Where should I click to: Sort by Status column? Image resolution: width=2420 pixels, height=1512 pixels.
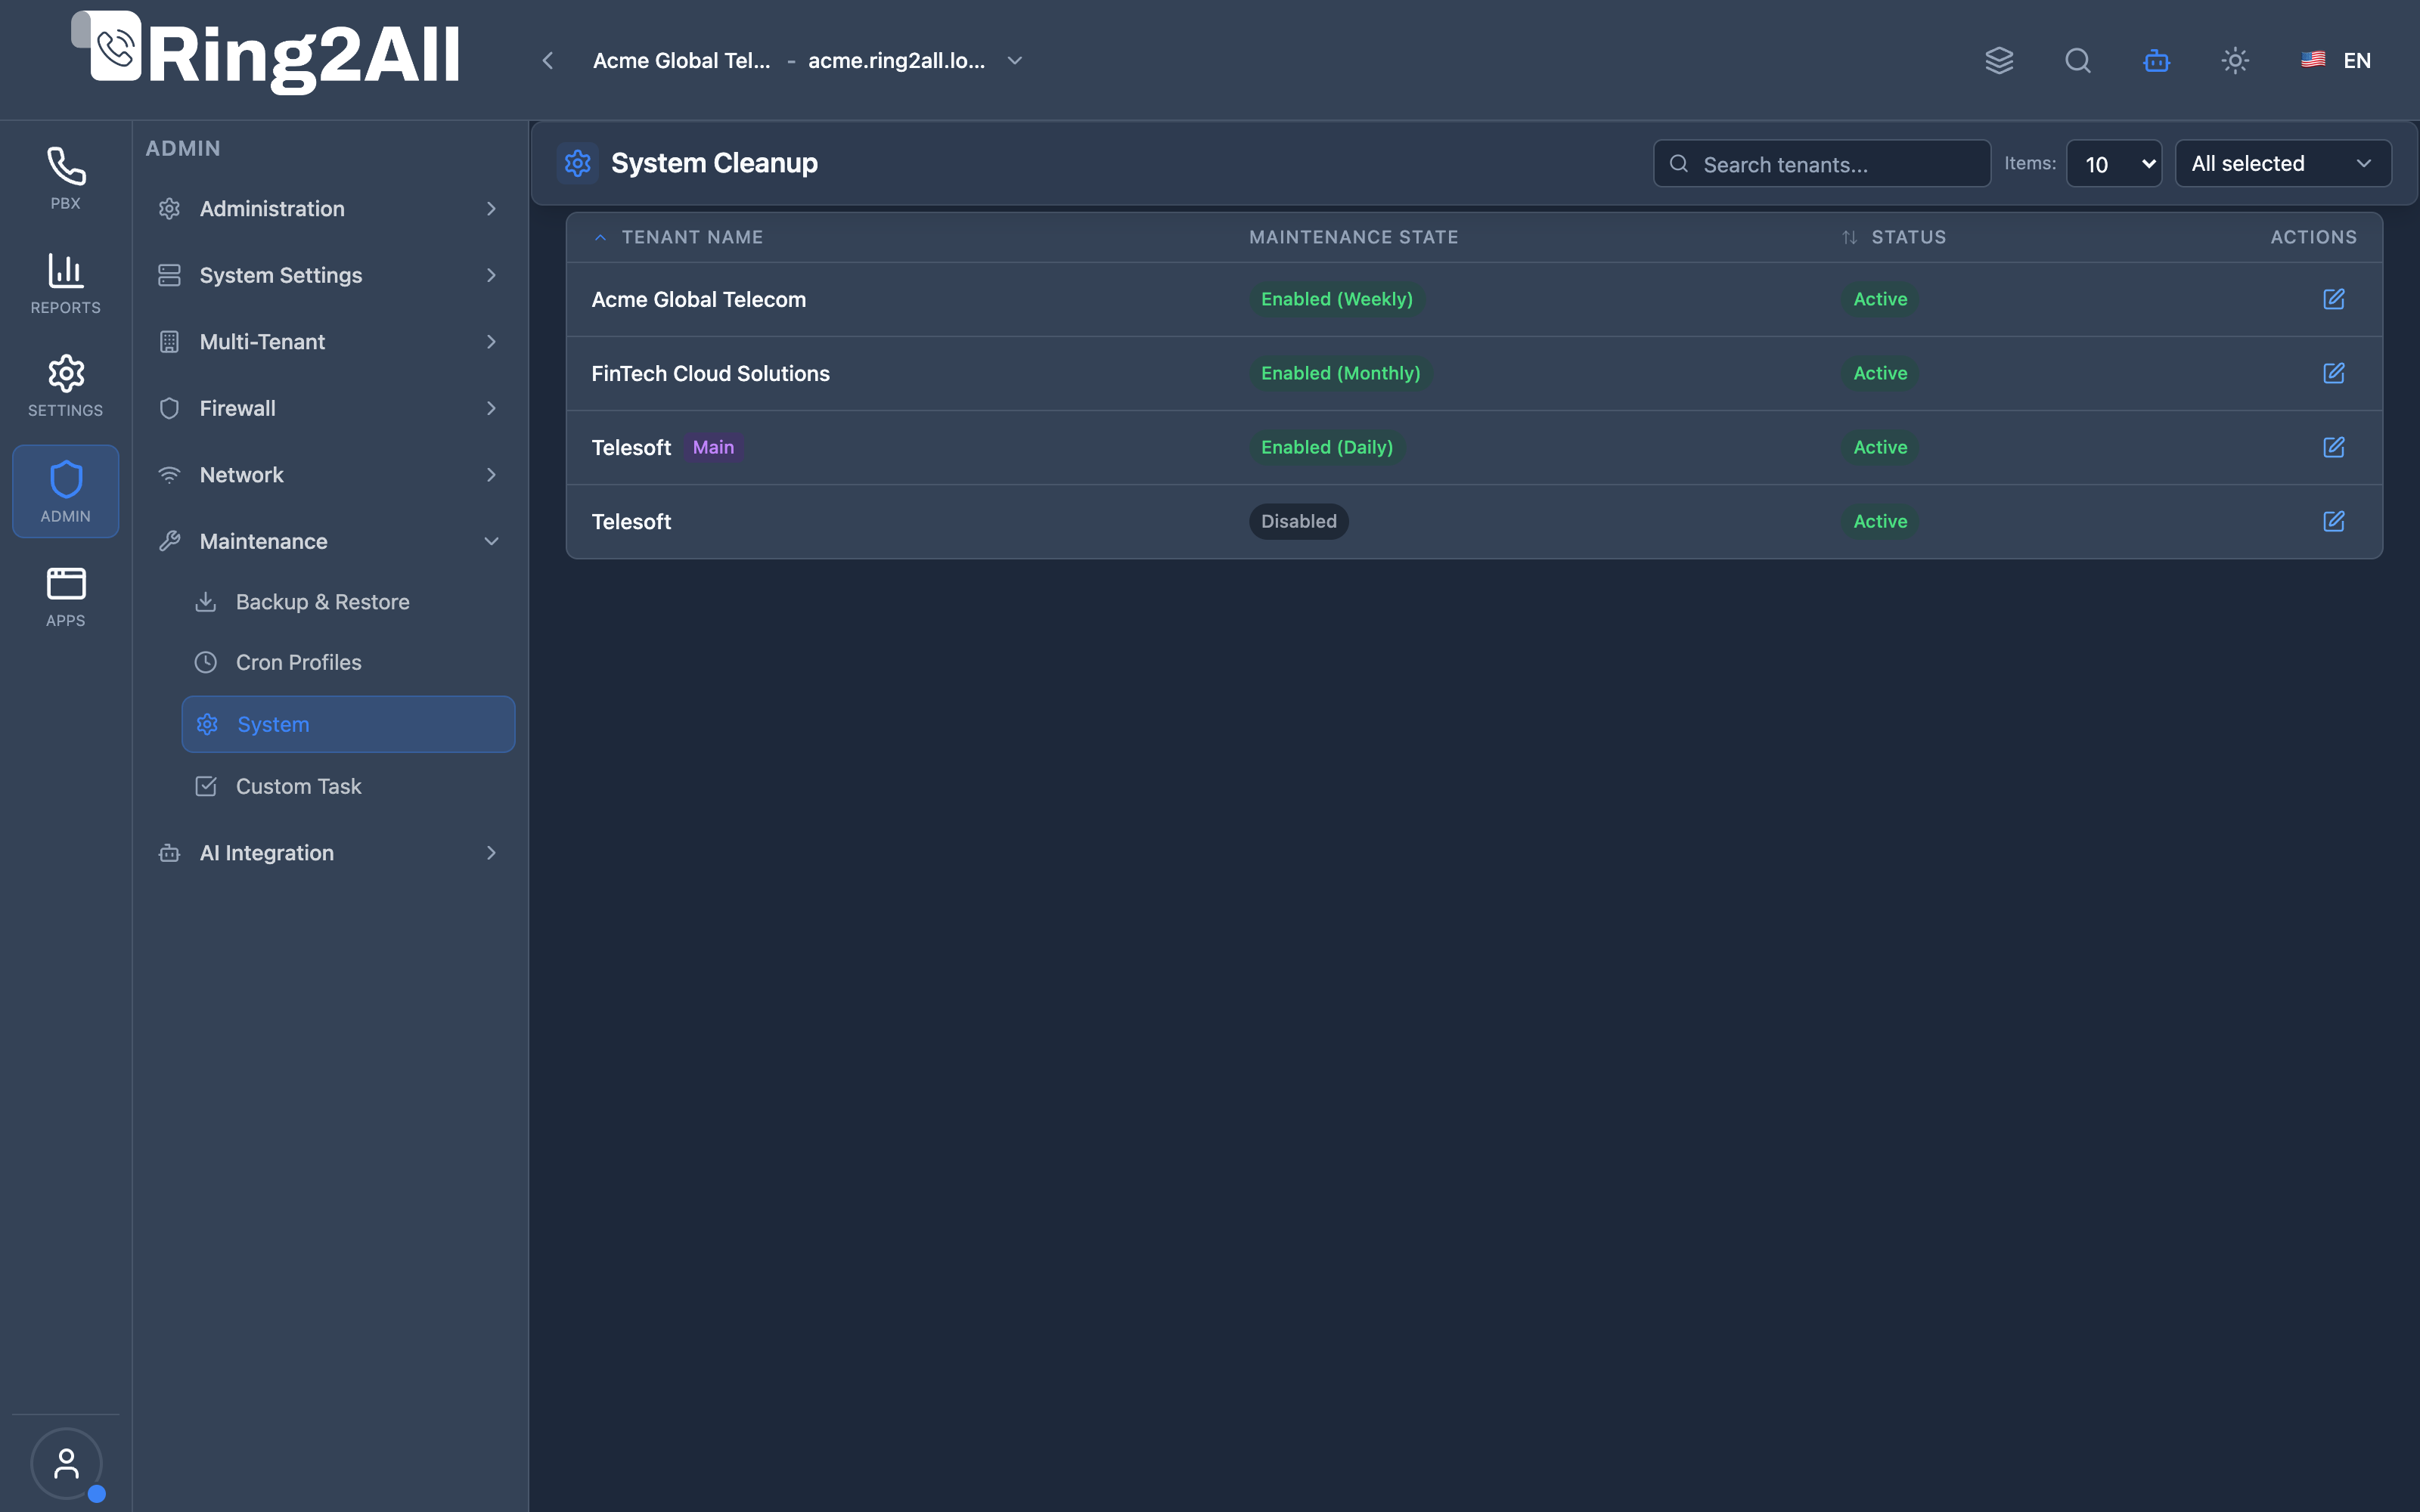(1894, 237)
